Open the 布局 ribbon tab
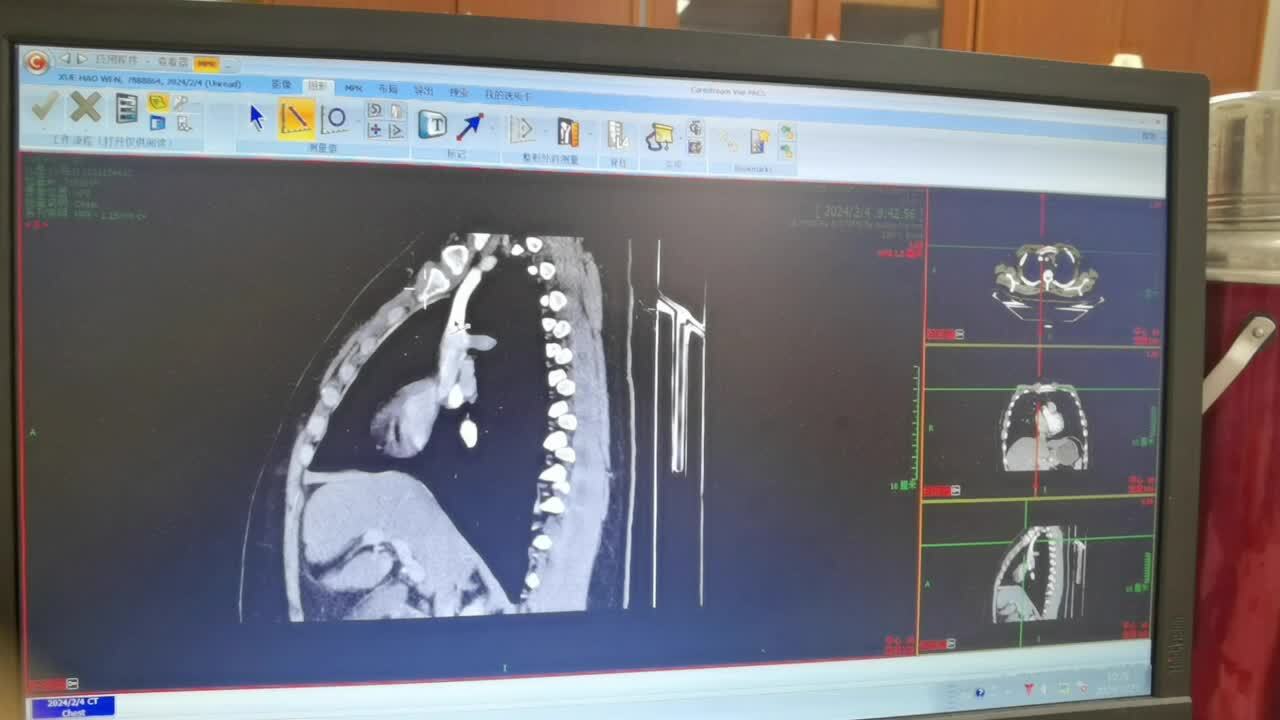This screenshot has height=720, width=1280. 387,89
